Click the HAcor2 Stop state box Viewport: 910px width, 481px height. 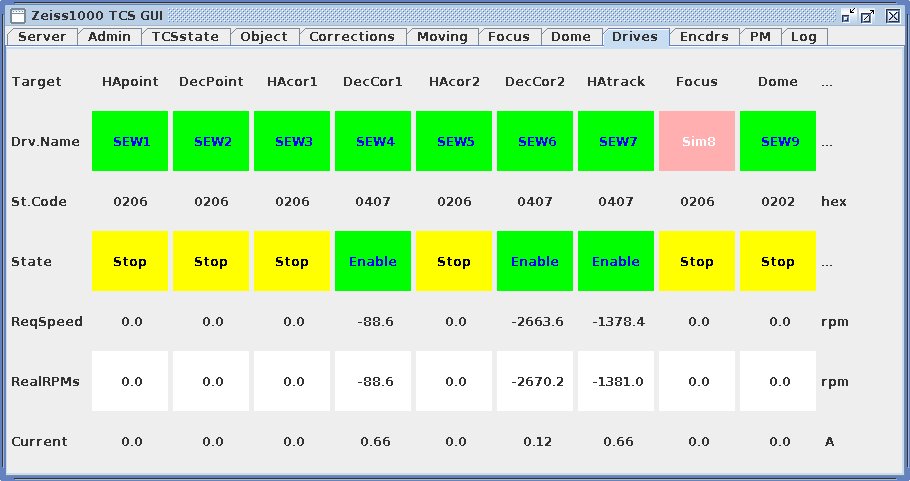click(454, 261)
